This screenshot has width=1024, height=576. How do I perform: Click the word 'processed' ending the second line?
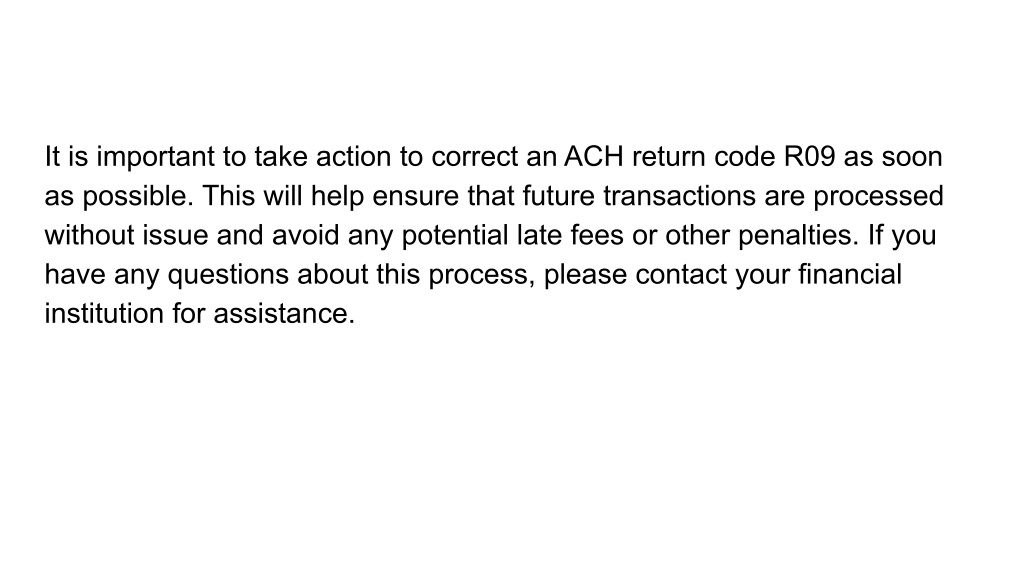pos(878,197)
